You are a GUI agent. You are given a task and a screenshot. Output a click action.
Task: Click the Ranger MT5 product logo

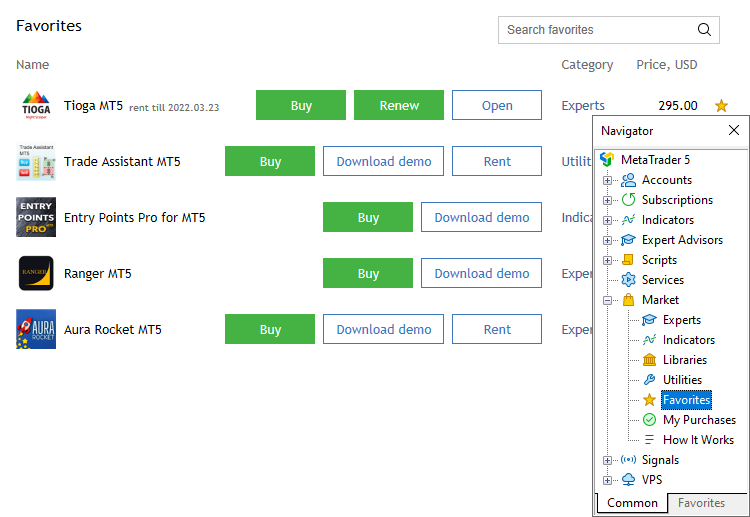[x=36, y=273]
